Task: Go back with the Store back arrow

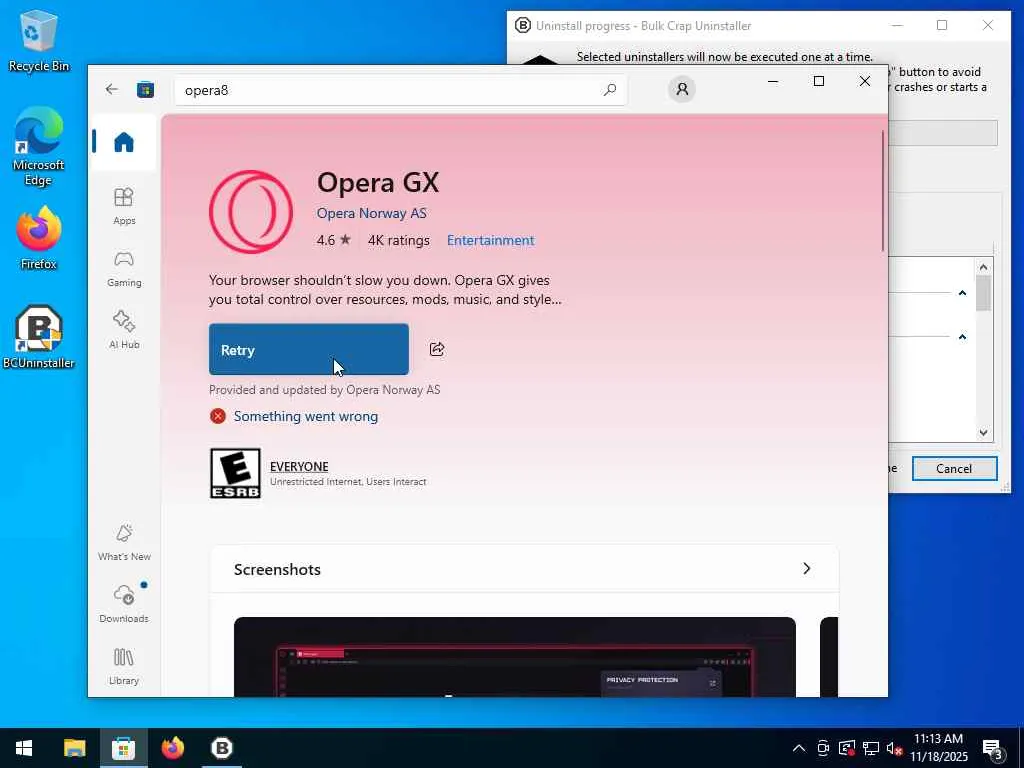Action: [112, 89]
